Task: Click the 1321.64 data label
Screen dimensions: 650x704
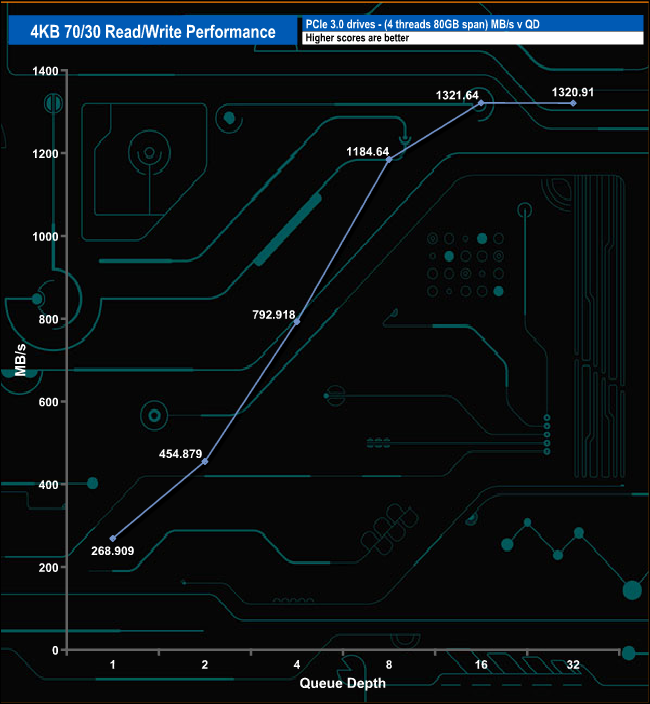Action: 457,95
